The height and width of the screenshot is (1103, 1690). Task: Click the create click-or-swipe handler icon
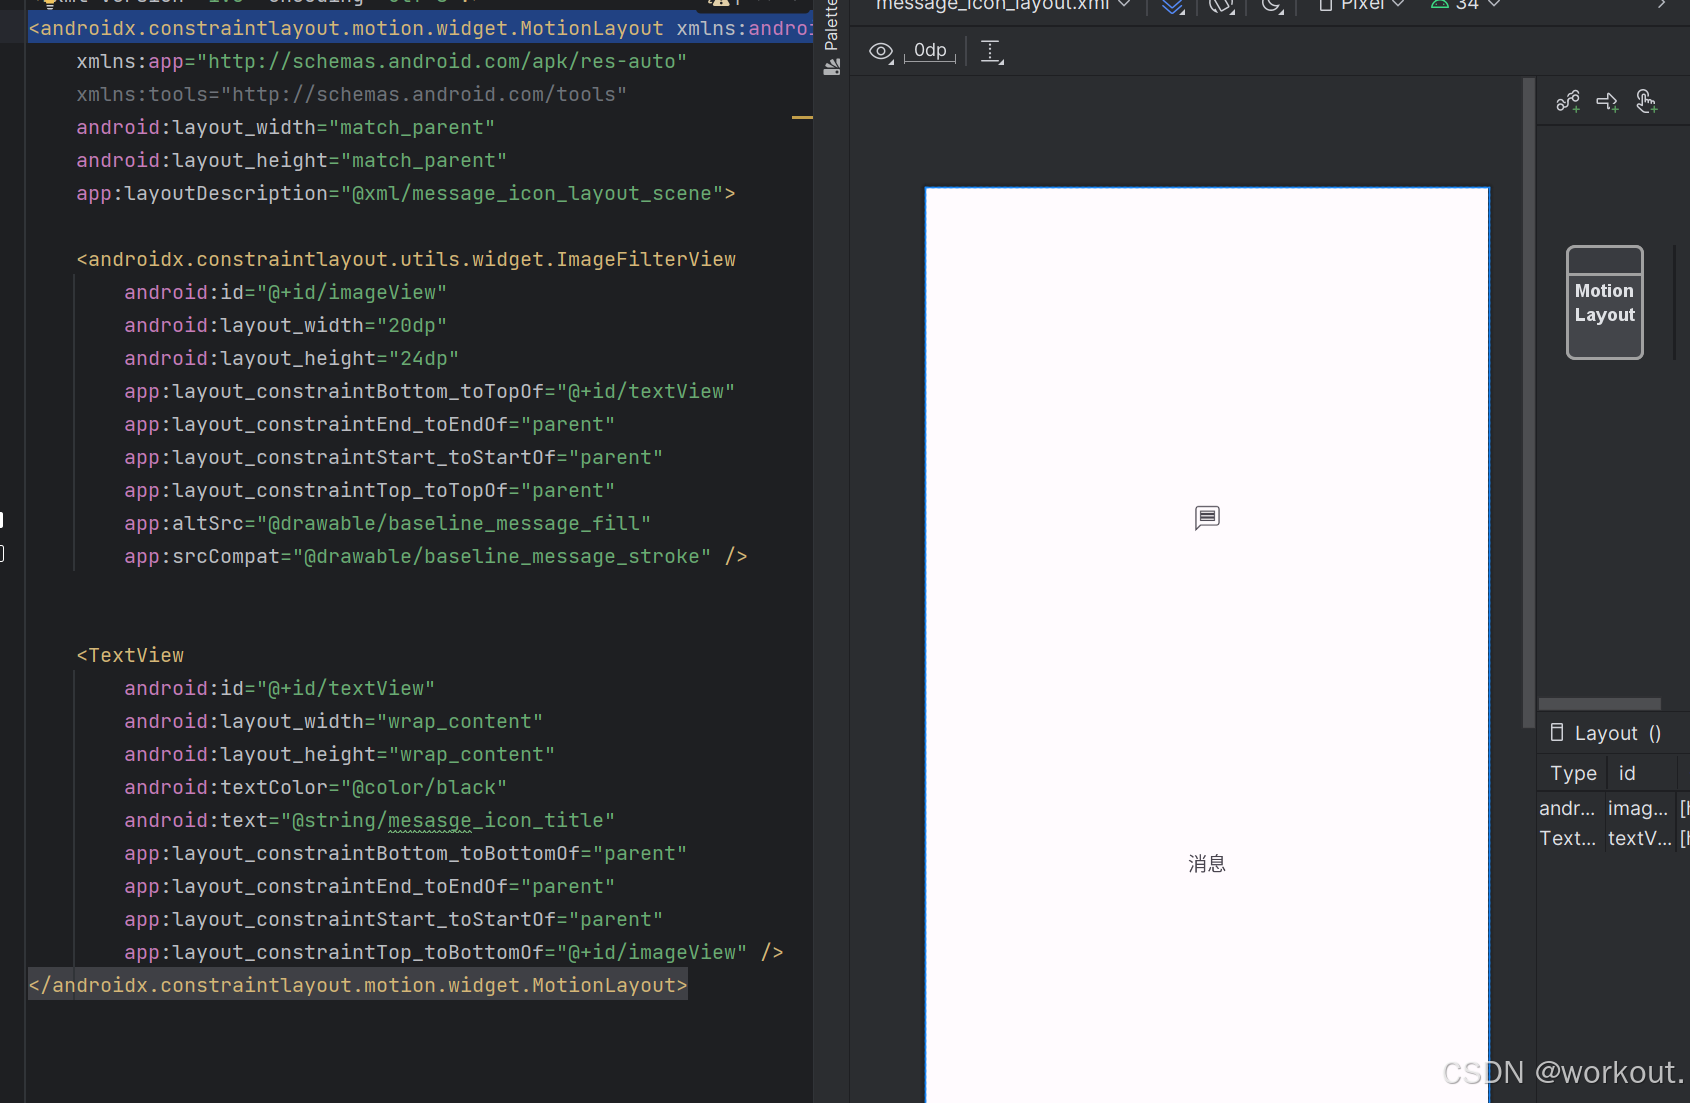pyautogui.click(x=1648, y=101)
